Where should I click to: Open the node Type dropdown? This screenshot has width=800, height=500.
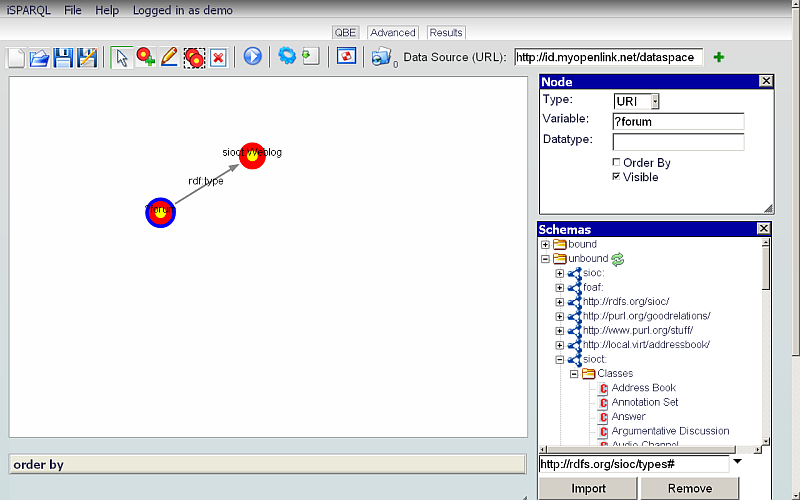(655, 101)
